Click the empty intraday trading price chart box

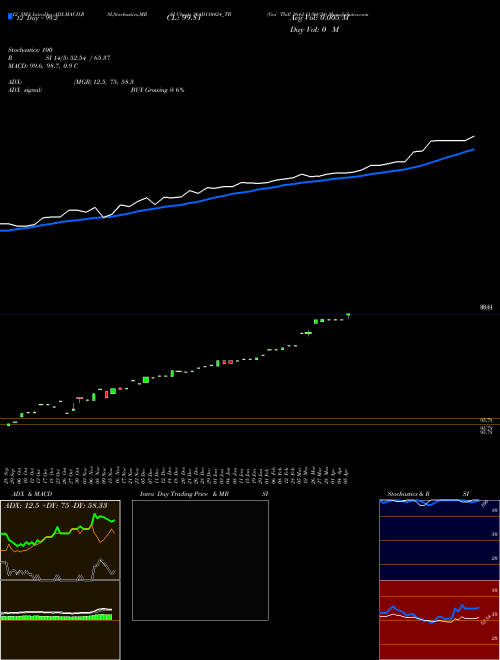pos(200,560)
